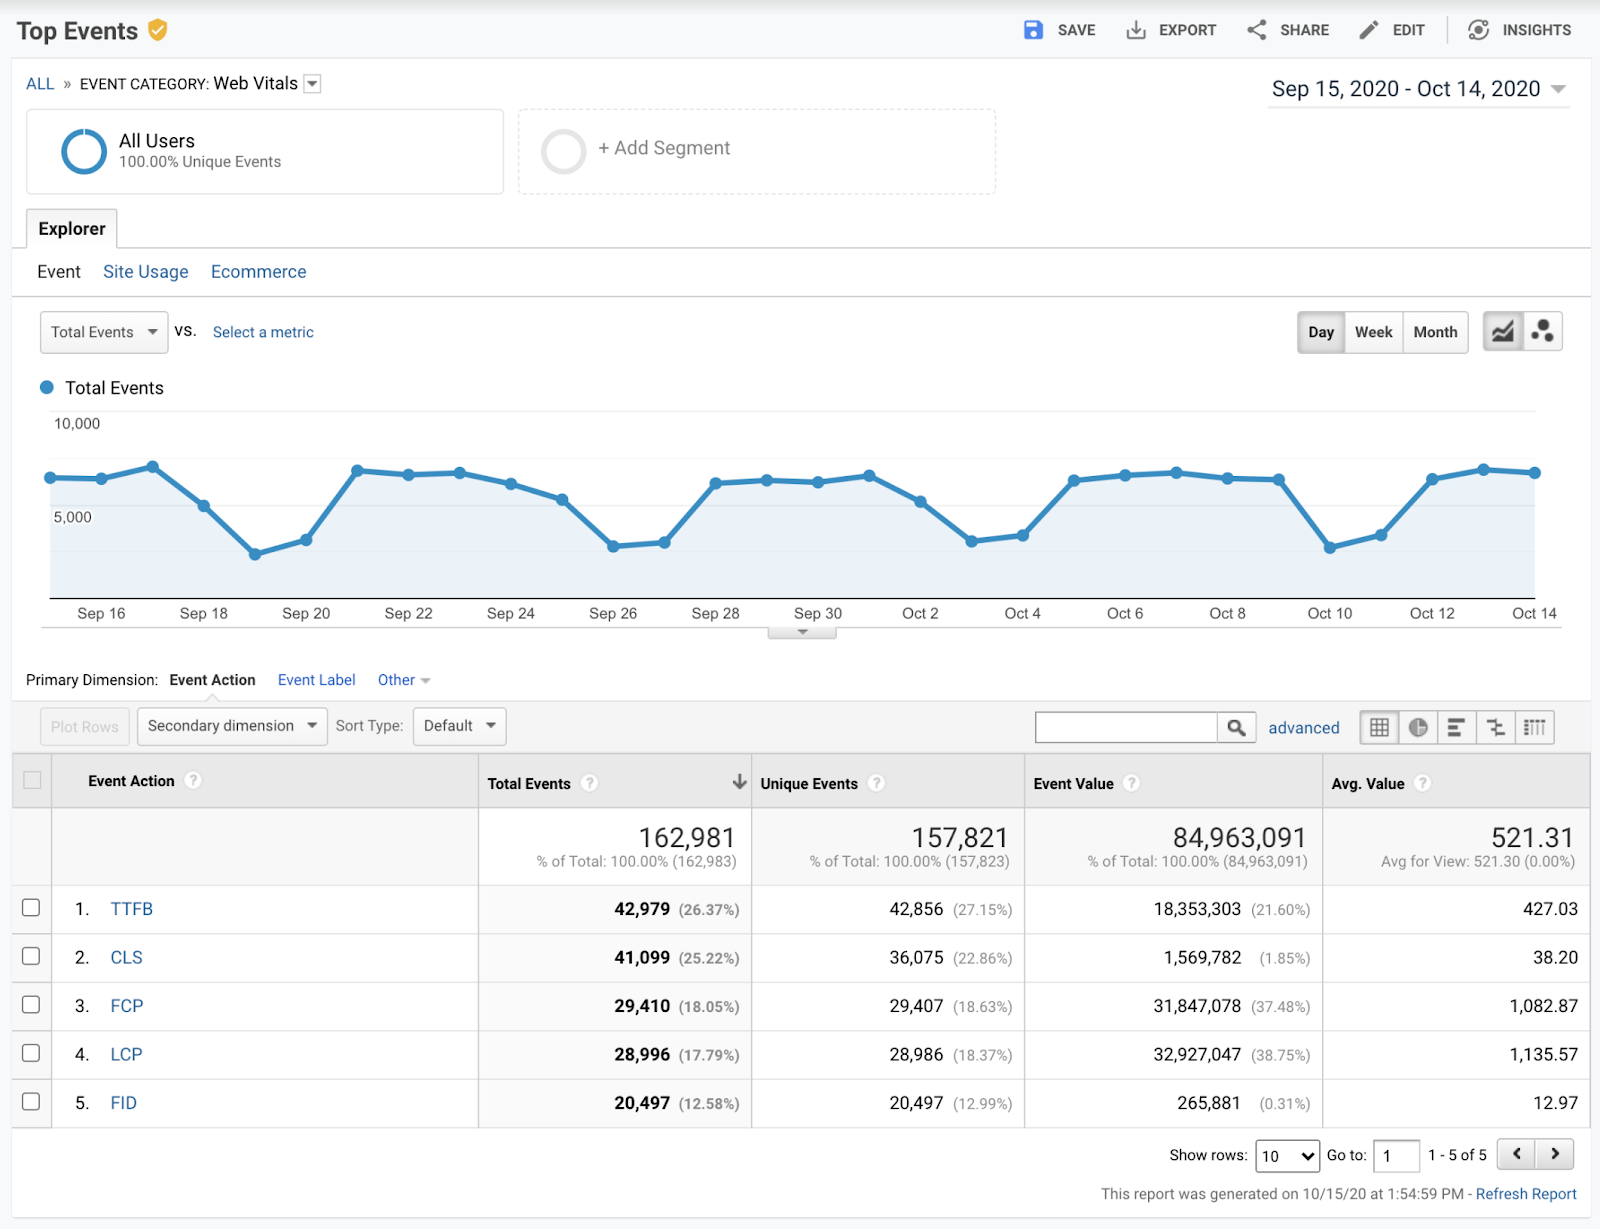Select the checkbox for the CLS row
Viewport: 1600px width, 1229px height.
(31, 956)
